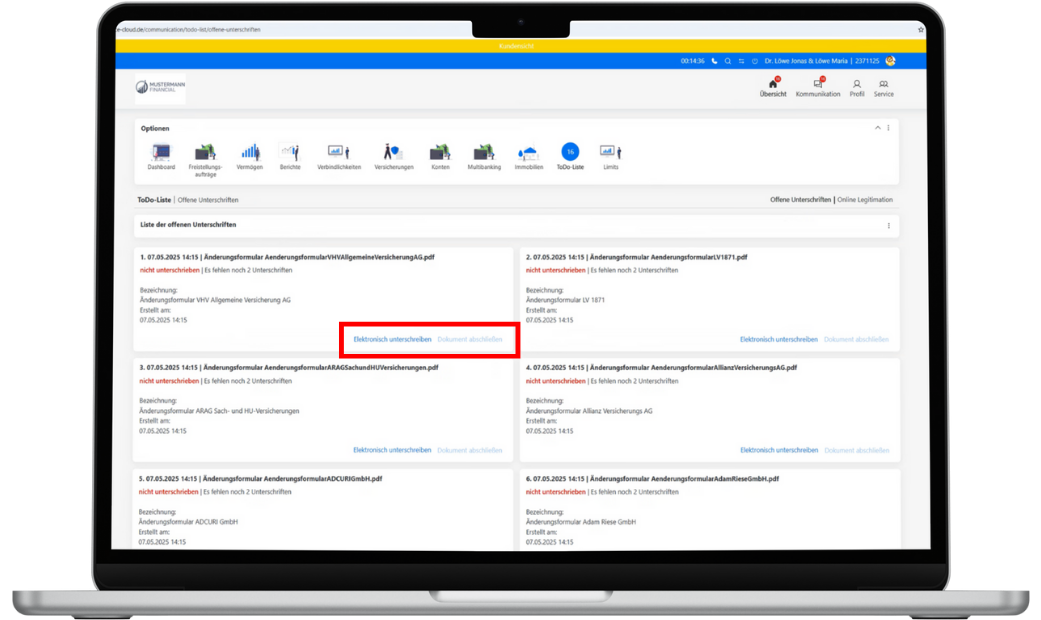
Task: Click the Limits icon
Action: 610,153
